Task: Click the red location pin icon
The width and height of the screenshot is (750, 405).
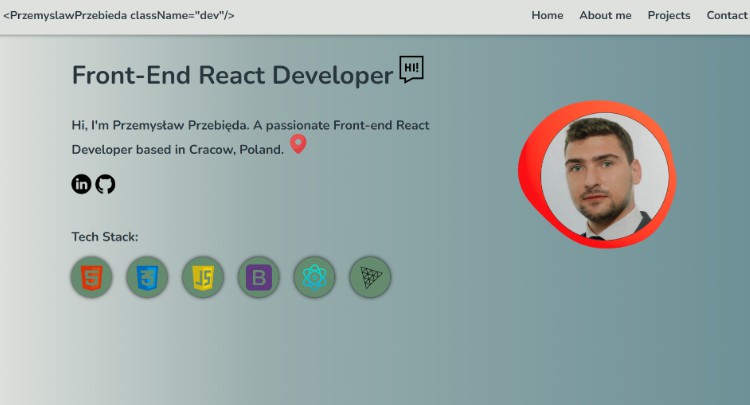Action: 298,145
